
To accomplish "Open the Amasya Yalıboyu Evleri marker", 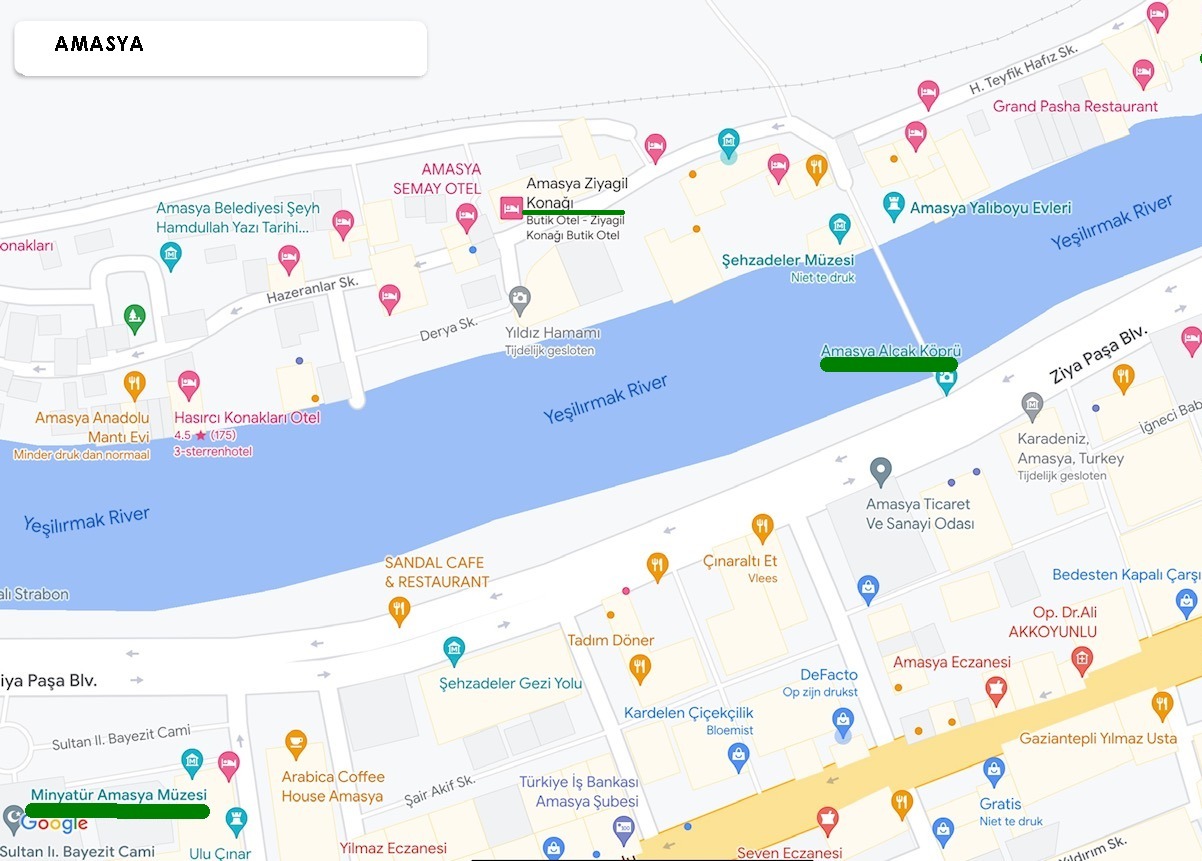I will coord(893,207).
